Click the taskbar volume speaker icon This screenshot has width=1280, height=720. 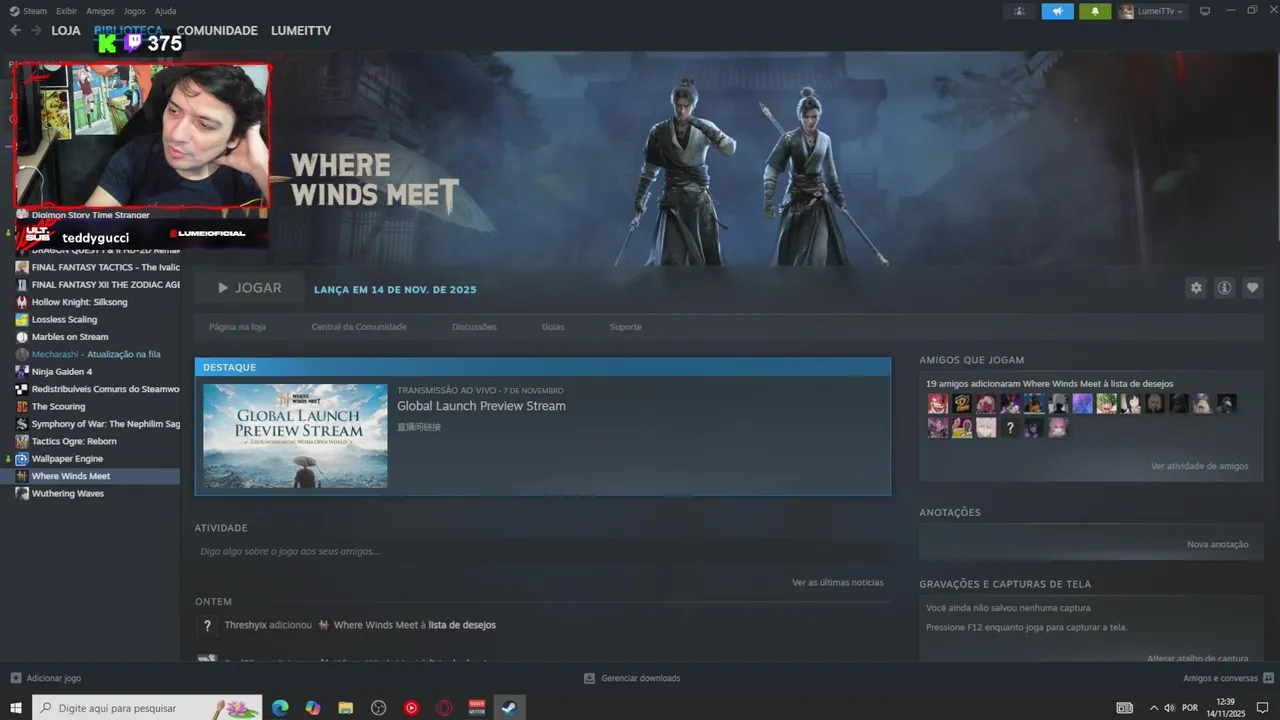tap(1169, 708)
